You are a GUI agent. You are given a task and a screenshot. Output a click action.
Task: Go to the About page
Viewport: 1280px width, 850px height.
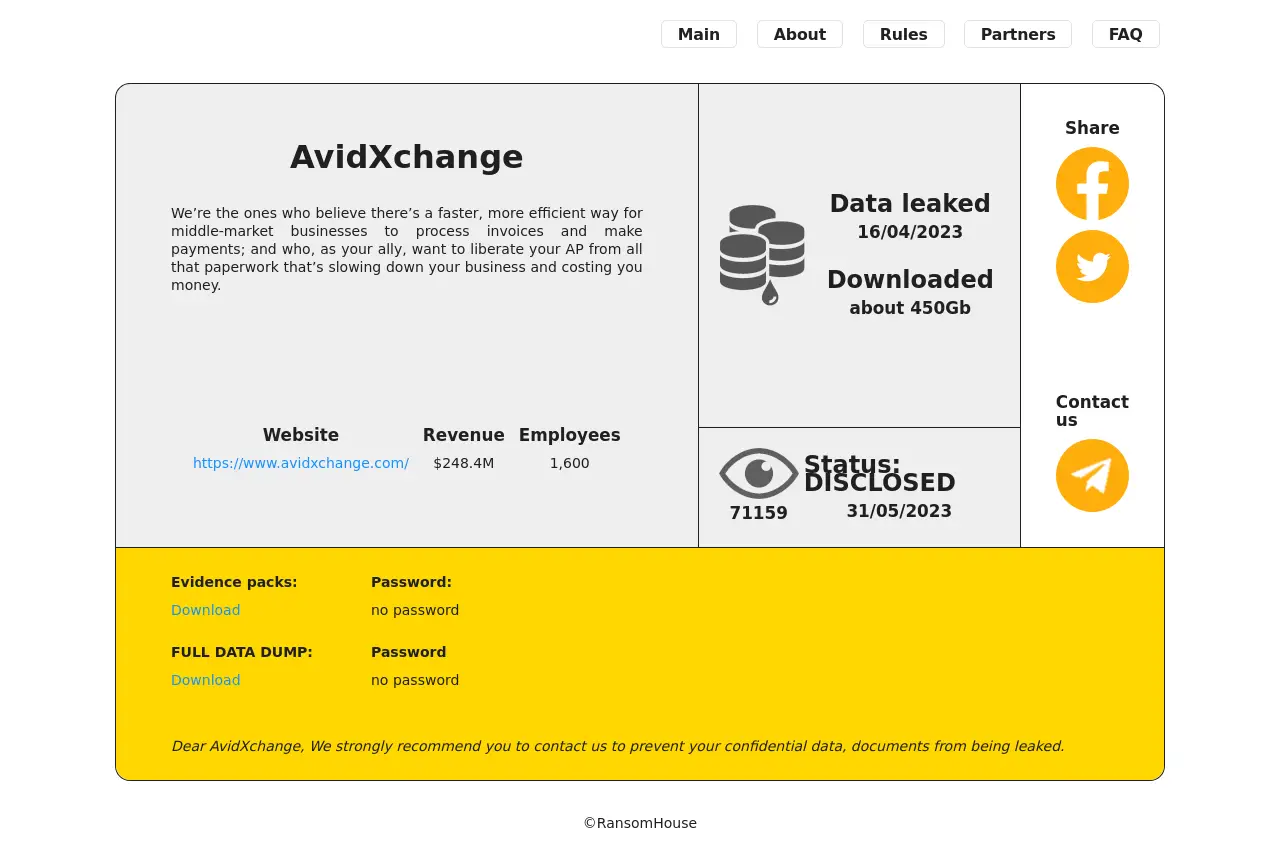tap(799, 34)
